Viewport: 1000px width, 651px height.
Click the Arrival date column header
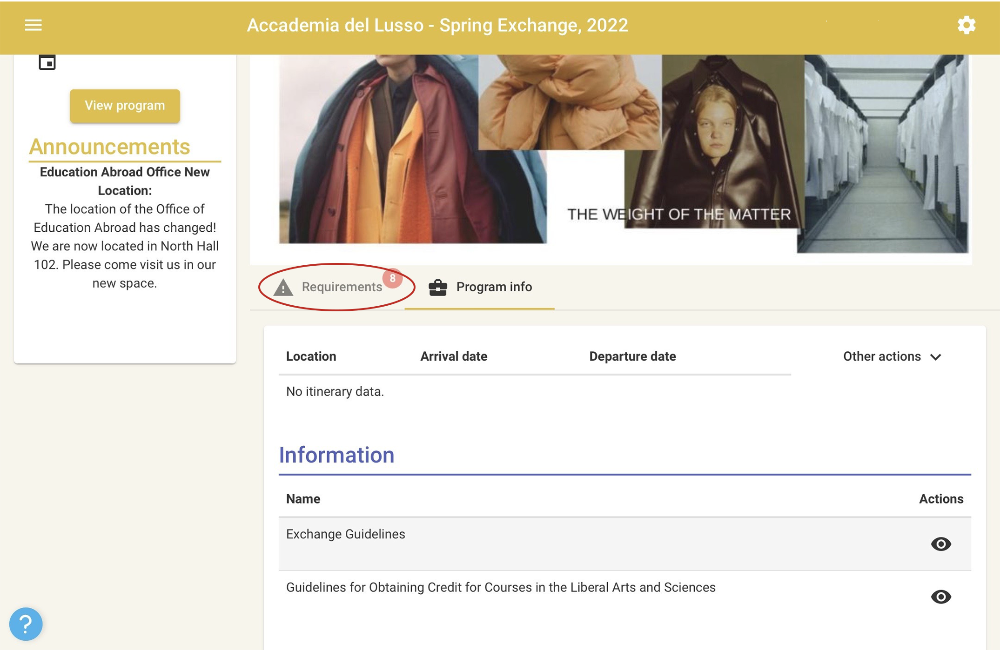[453, 356]
